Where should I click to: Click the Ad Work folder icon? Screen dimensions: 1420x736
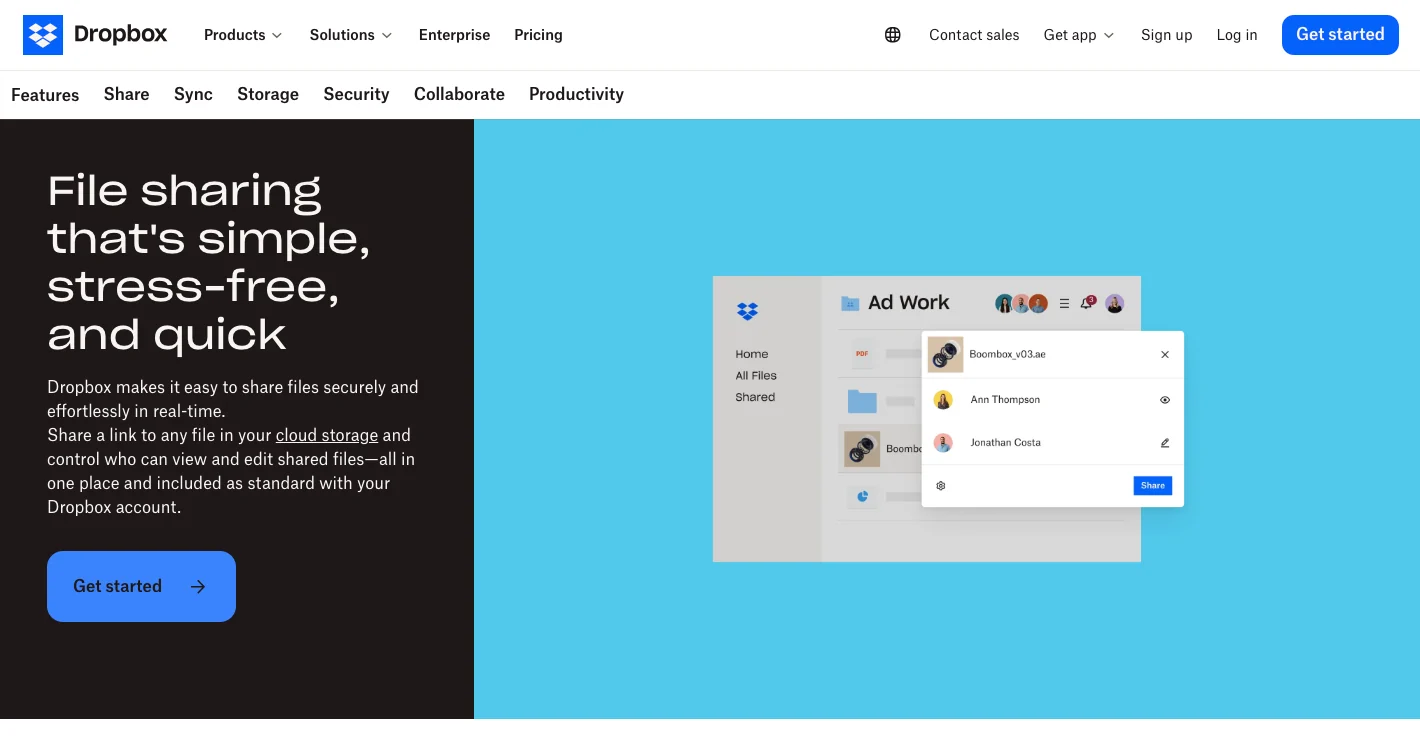pyautogui.click(x=850, y=303)
